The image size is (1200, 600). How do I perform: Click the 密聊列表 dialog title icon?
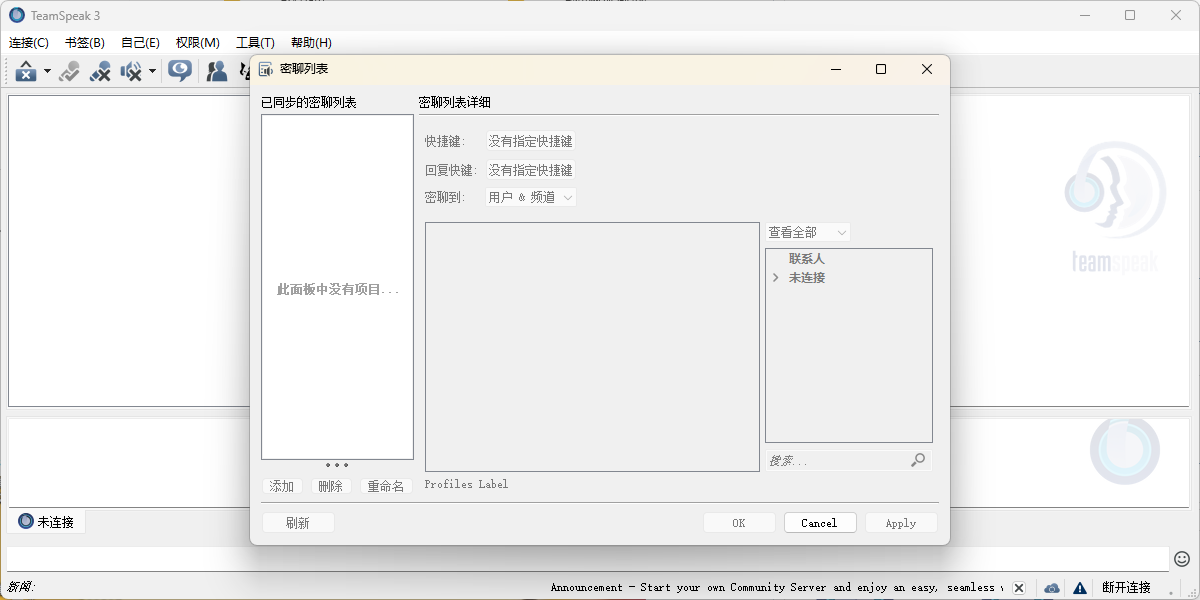click(x=266, y=69)
